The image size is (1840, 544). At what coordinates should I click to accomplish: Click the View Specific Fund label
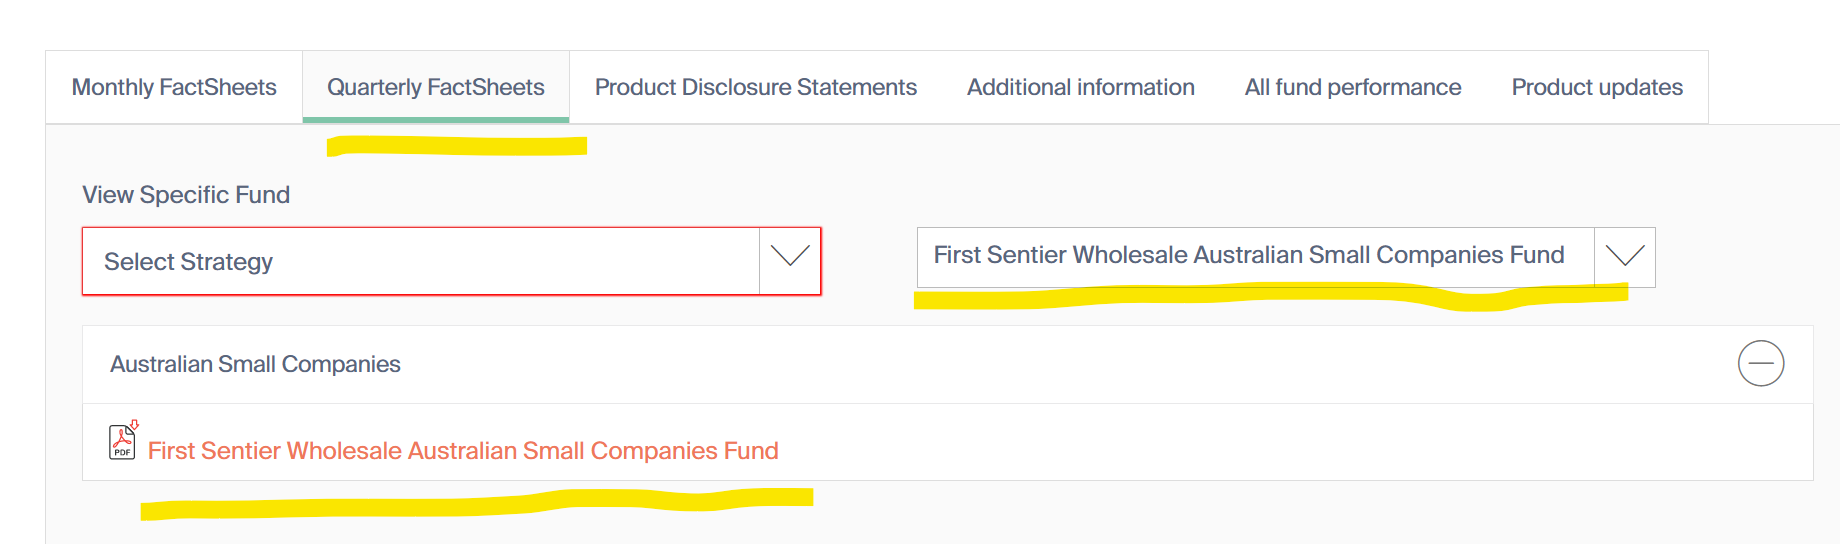[186, 195]
